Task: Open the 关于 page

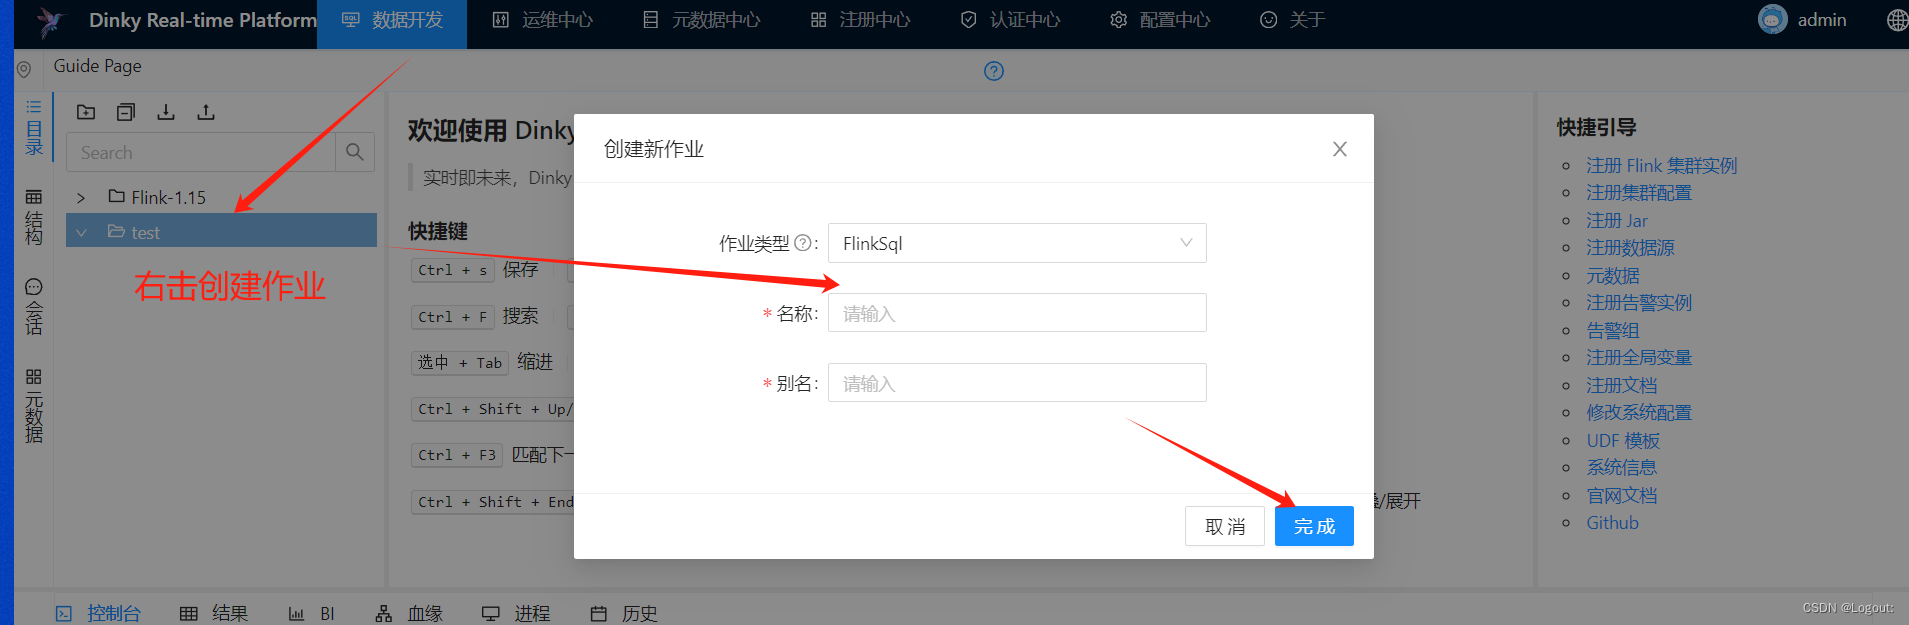Action: (1292, 20)
